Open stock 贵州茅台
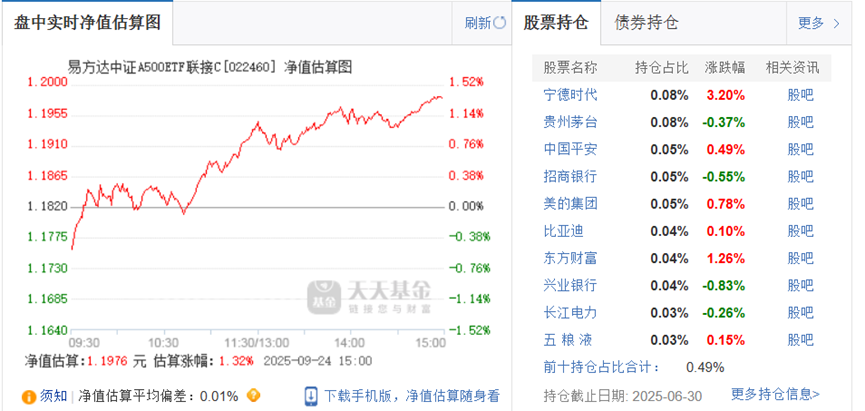 point(570,122)
